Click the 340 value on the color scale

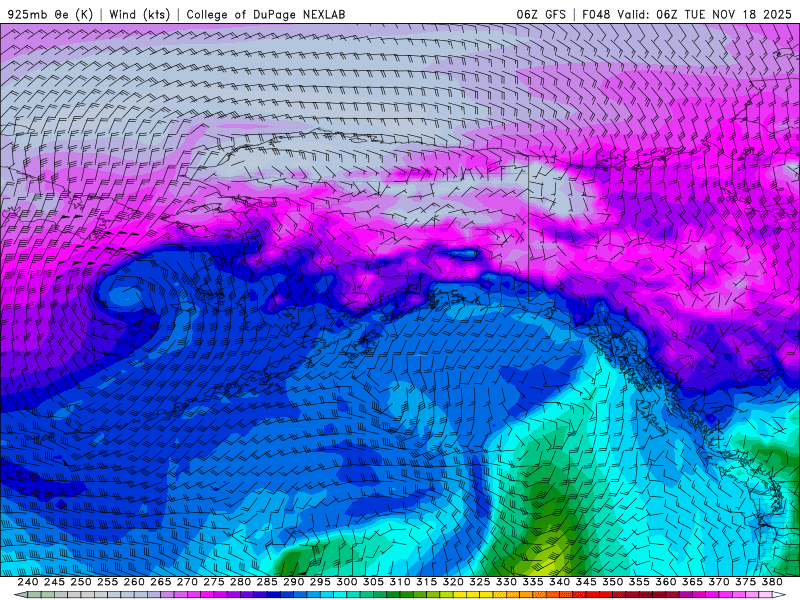click(559, 582)
